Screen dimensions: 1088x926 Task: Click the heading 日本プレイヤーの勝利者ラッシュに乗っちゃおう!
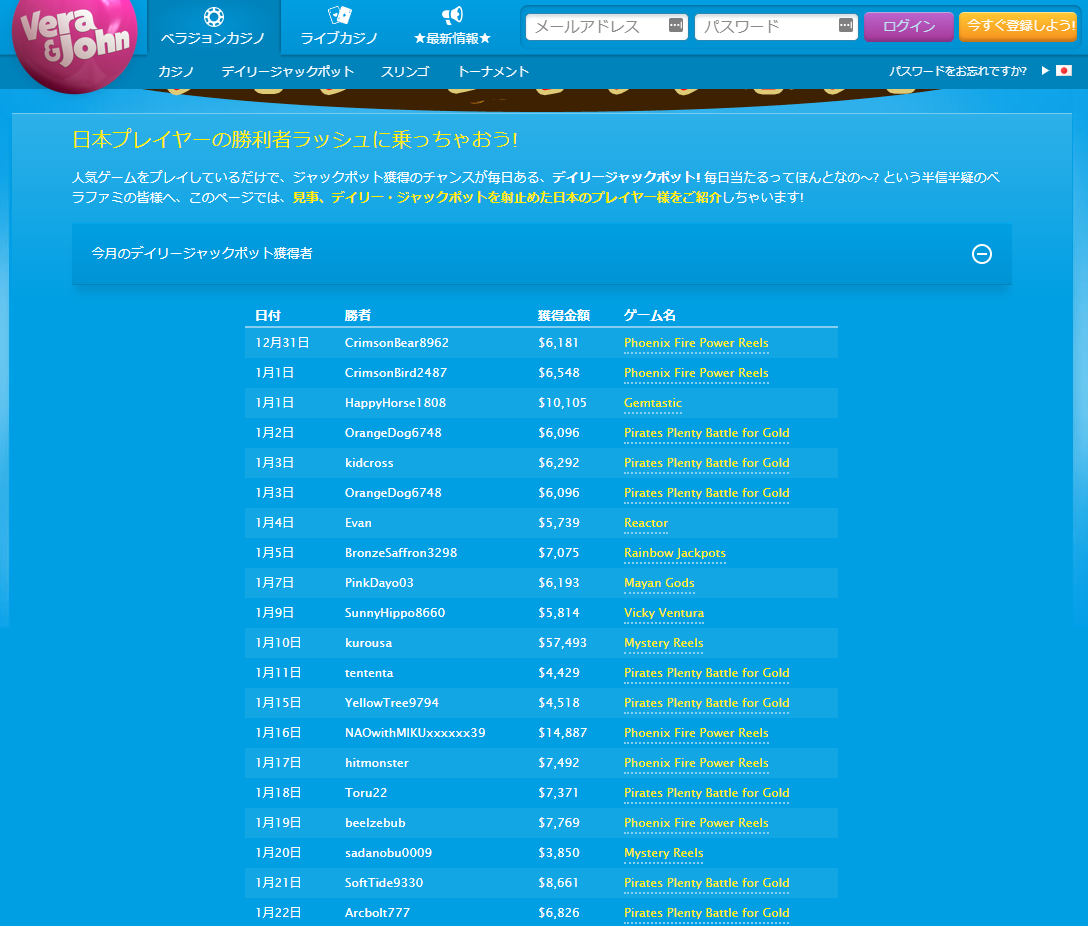[295, 139]
